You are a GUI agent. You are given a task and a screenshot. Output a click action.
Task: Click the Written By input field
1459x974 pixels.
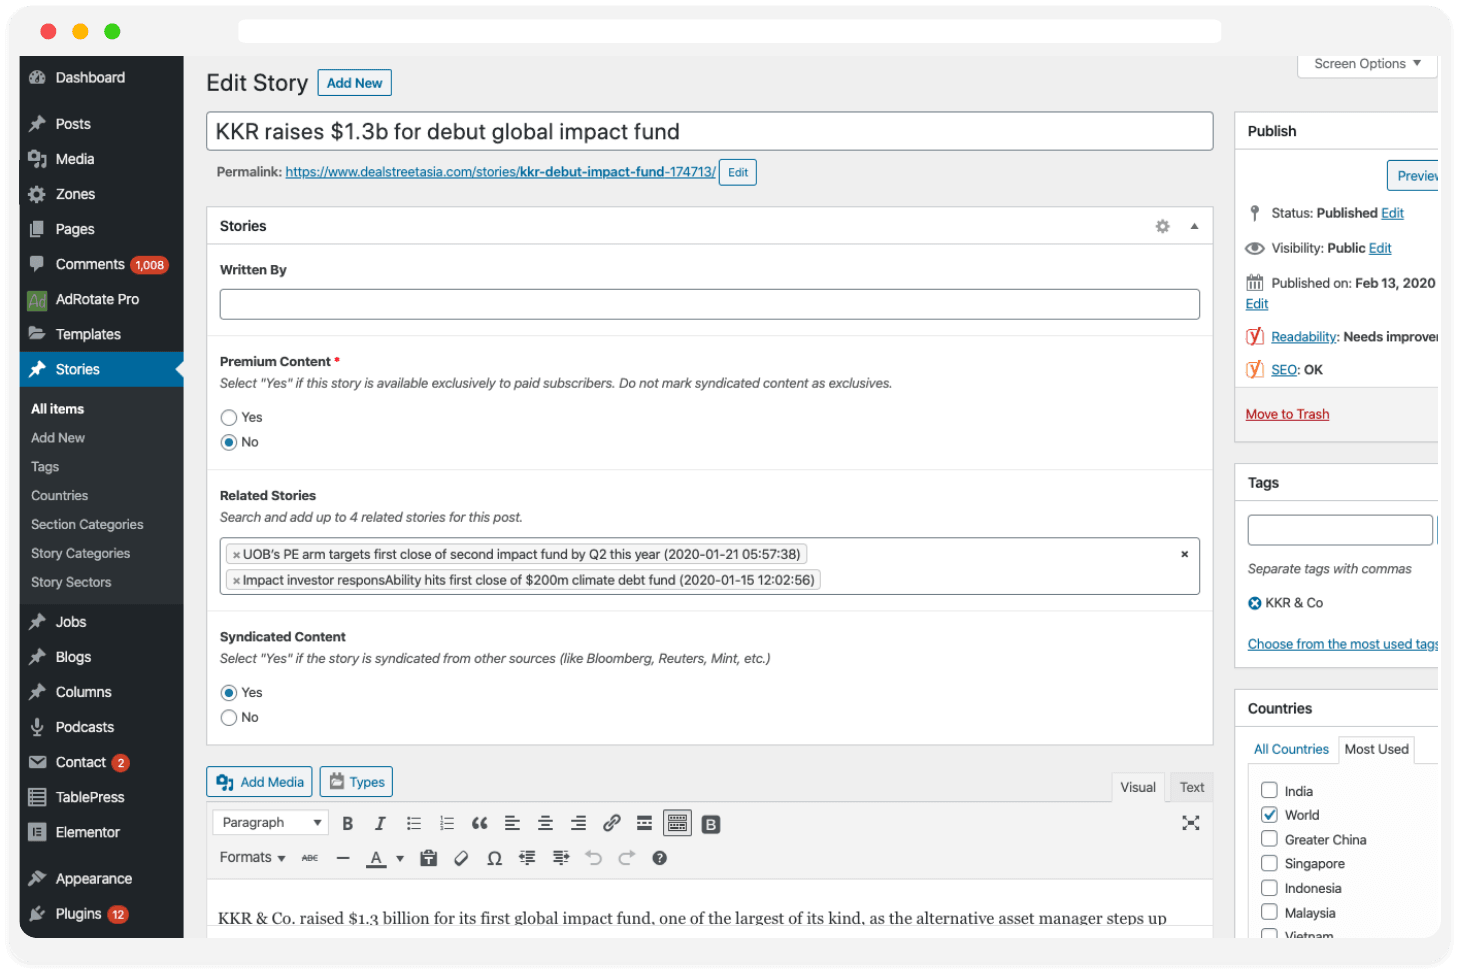coord(709,304)
